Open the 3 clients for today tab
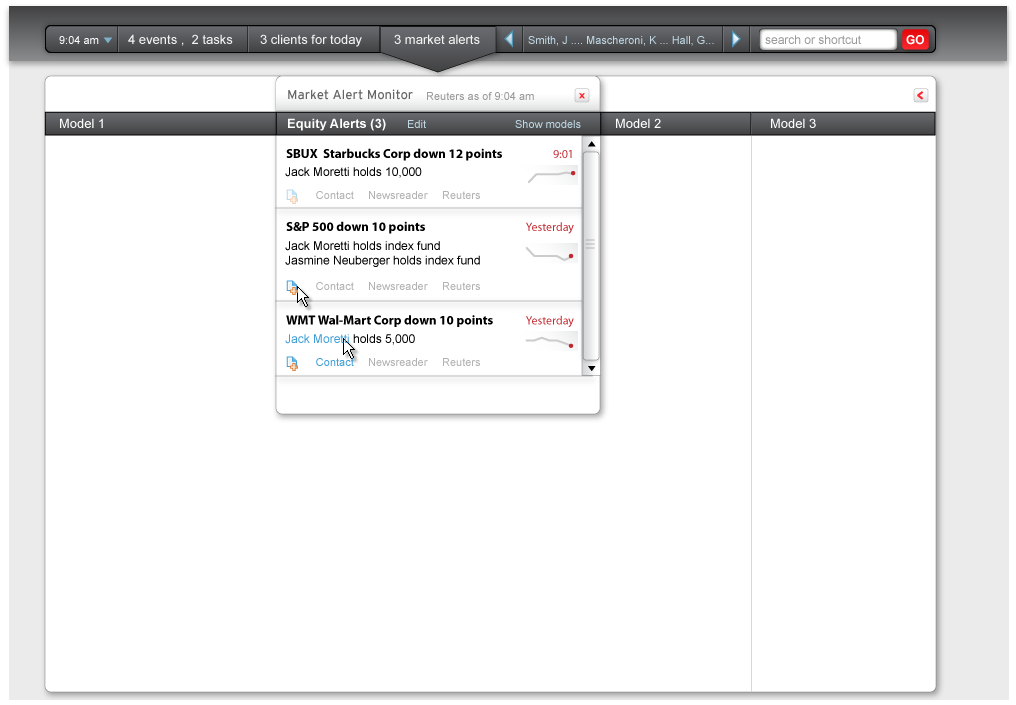The width and height of the screenshot is (1016, 705). (x=311, y=40)
